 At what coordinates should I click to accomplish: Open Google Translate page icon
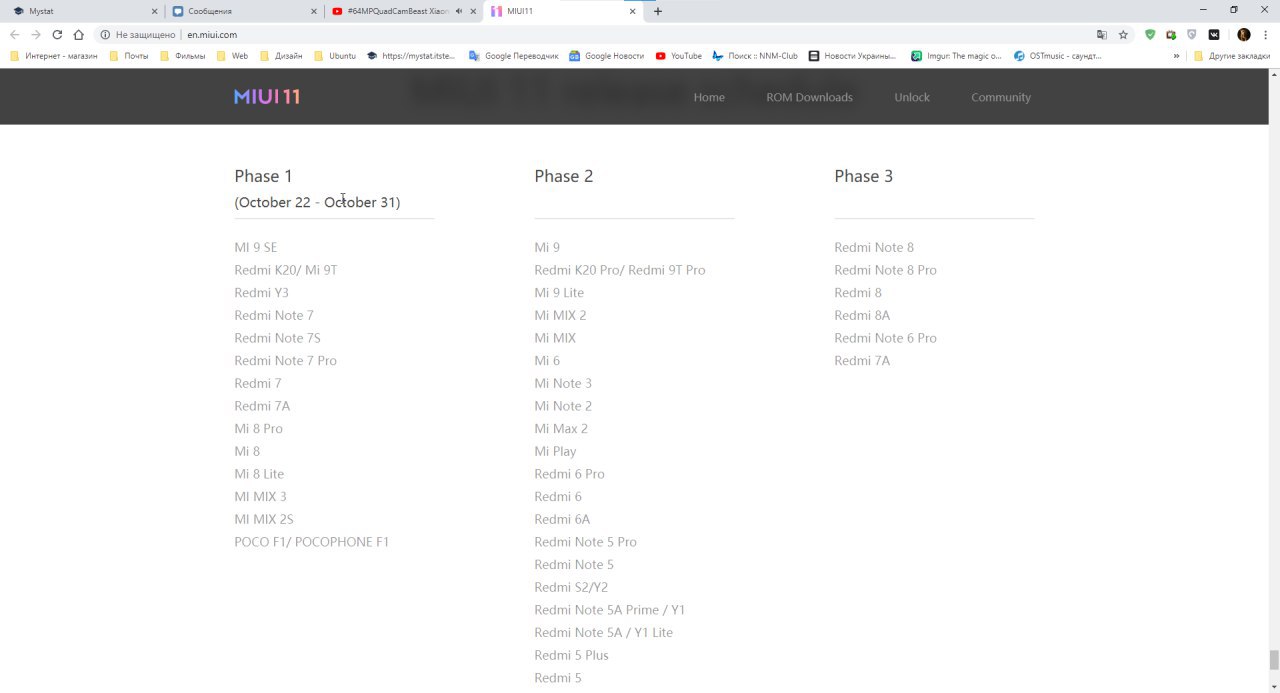(x=1102, y=34)
